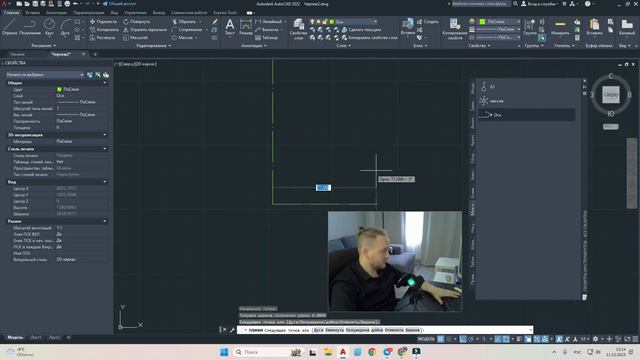This screenshot has height=360, width=640.
Task: Toggle clean screen in status bar
Action: click(627, 339)
